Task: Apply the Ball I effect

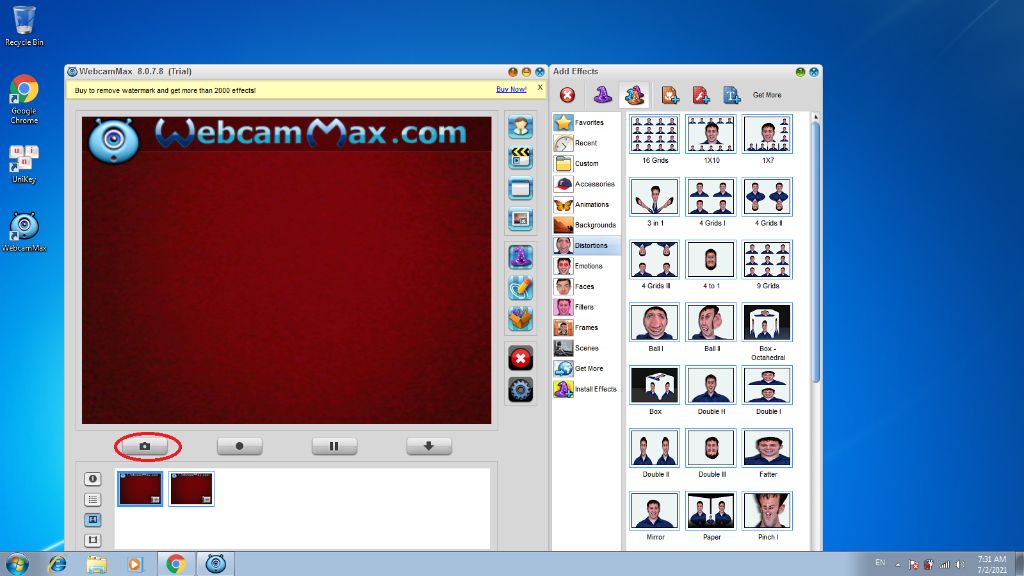Action: tap(654, 322)
